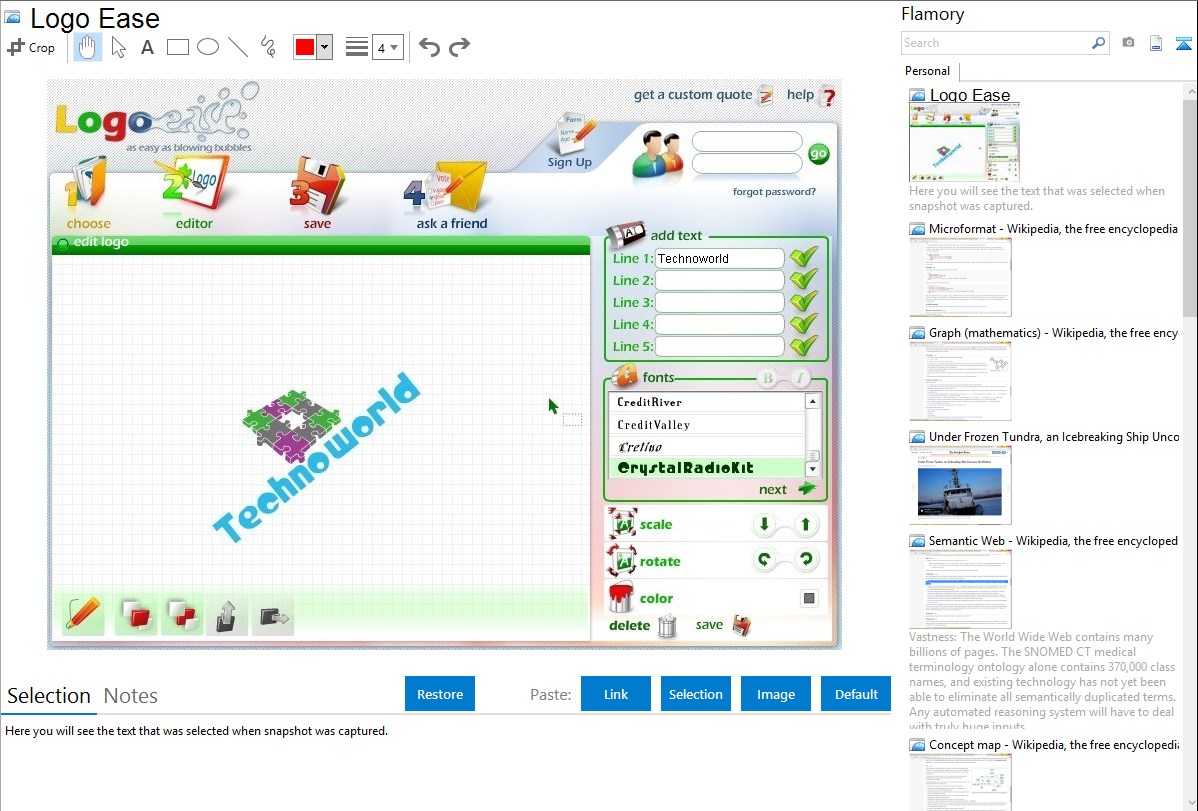Confirm Line 2 with its green checkmark

coord(804,279)
